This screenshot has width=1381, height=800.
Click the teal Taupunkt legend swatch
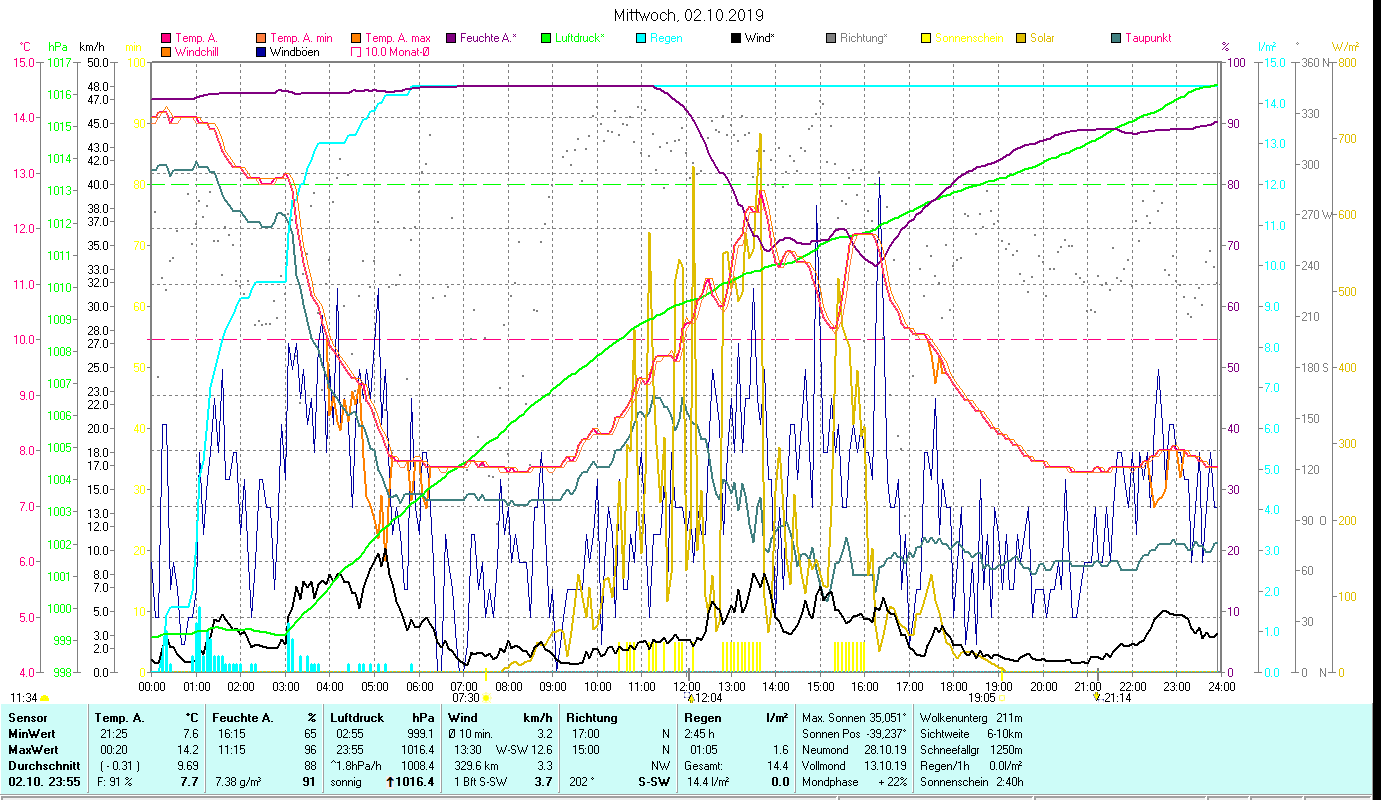(1116, 38)
